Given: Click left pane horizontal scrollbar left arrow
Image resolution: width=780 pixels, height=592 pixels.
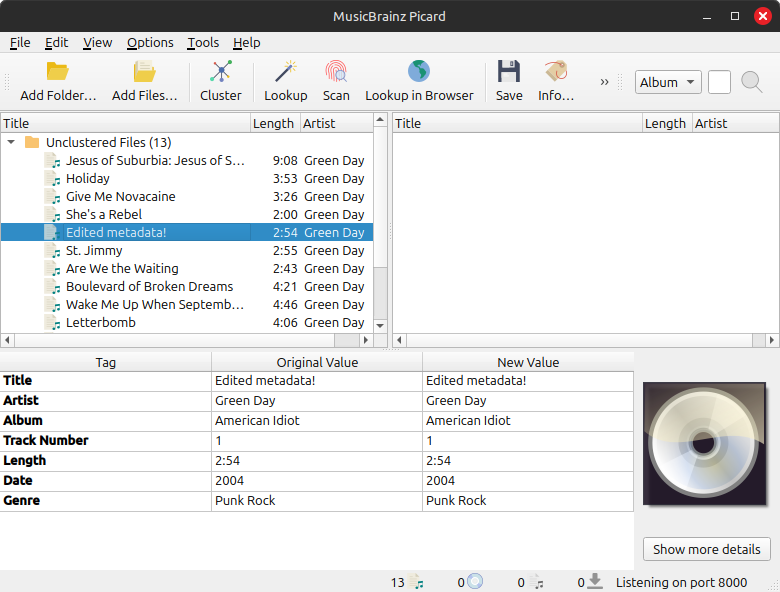Looking at the screenshot, I should (x=7, y=340).
